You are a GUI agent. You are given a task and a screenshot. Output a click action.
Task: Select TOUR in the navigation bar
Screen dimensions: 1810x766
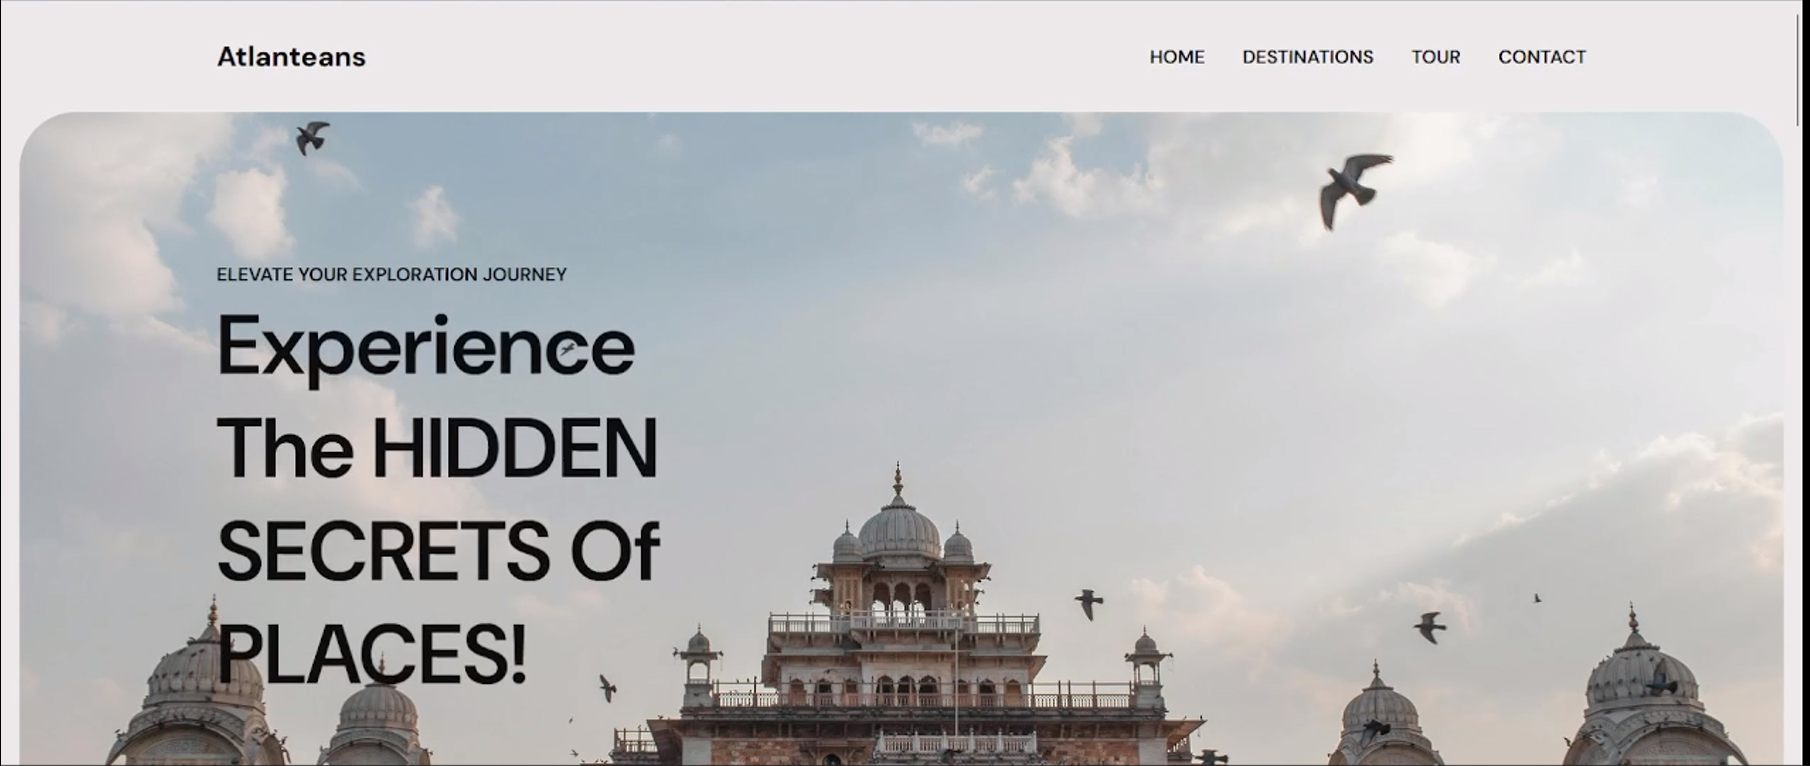(x=1436, y=57)
